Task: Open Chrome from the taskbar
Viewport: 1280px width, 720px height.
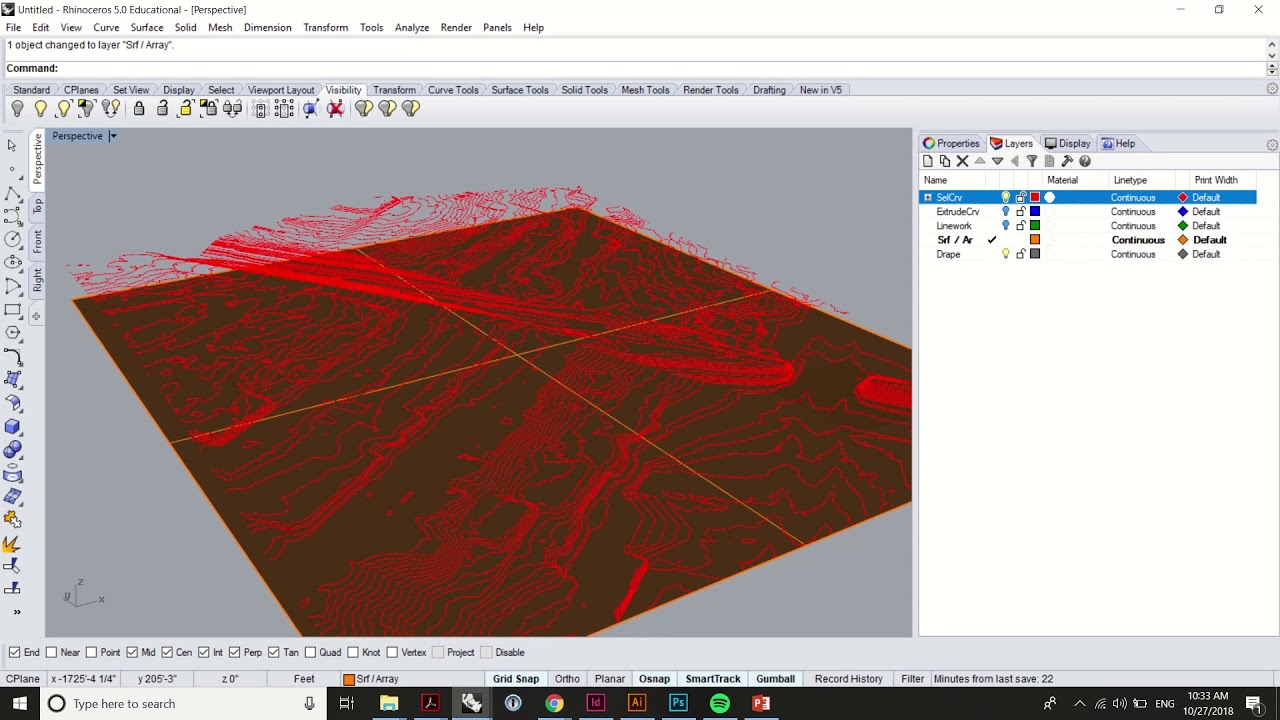Action: tap(554, 703)
